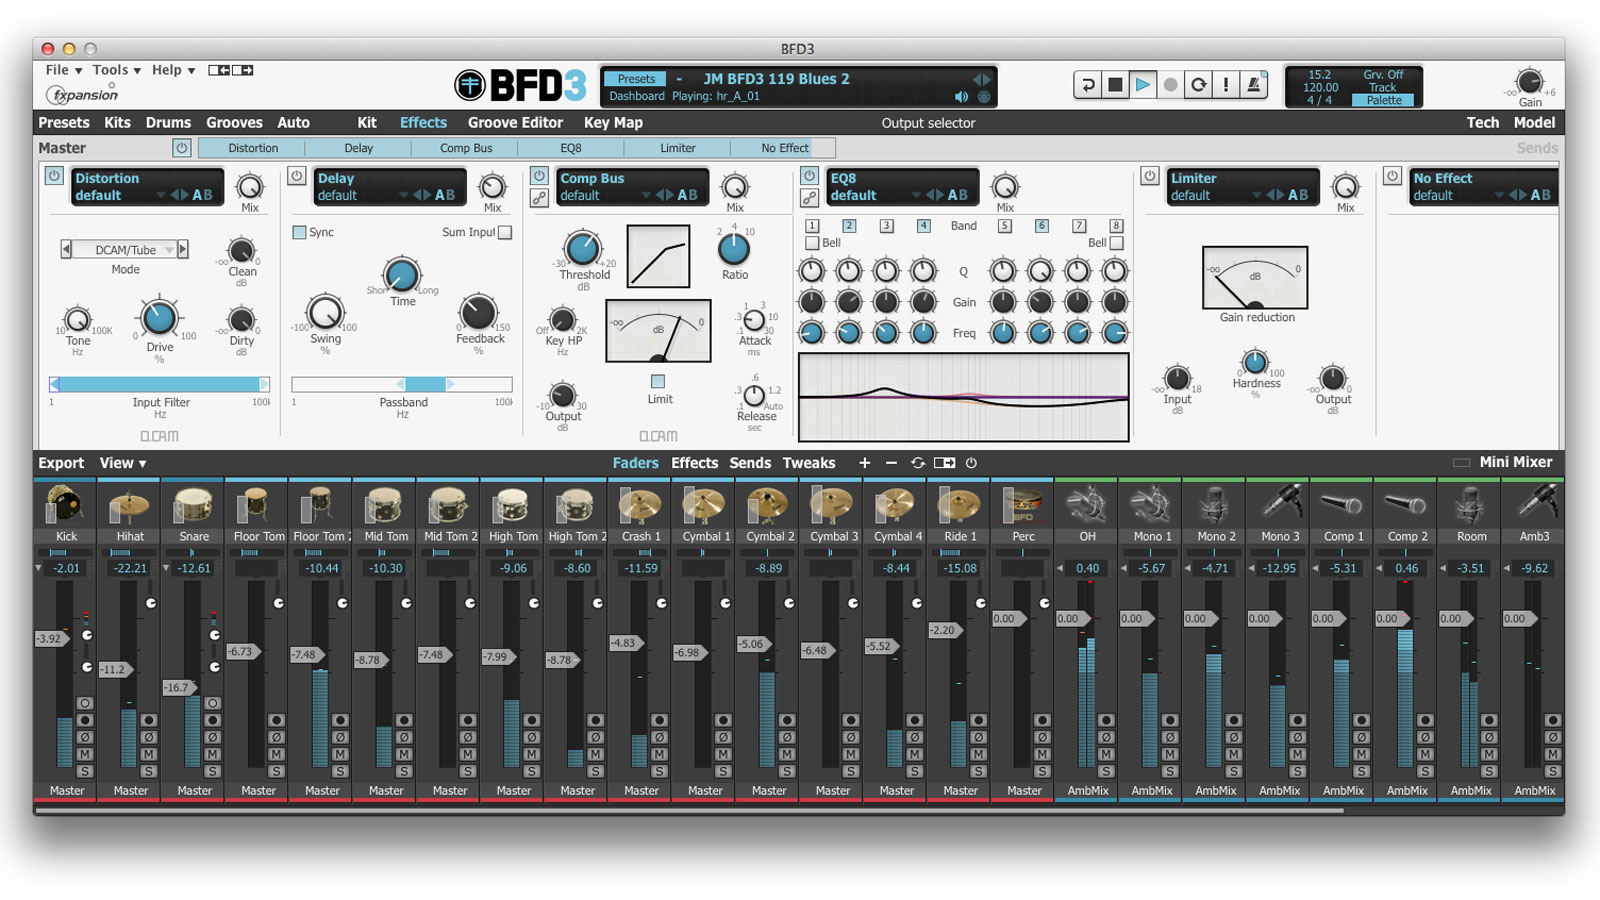Viewport: 1600px width, 900px height.
Task: Click the EQ8 frequency response graph
Action: (964, 397)
